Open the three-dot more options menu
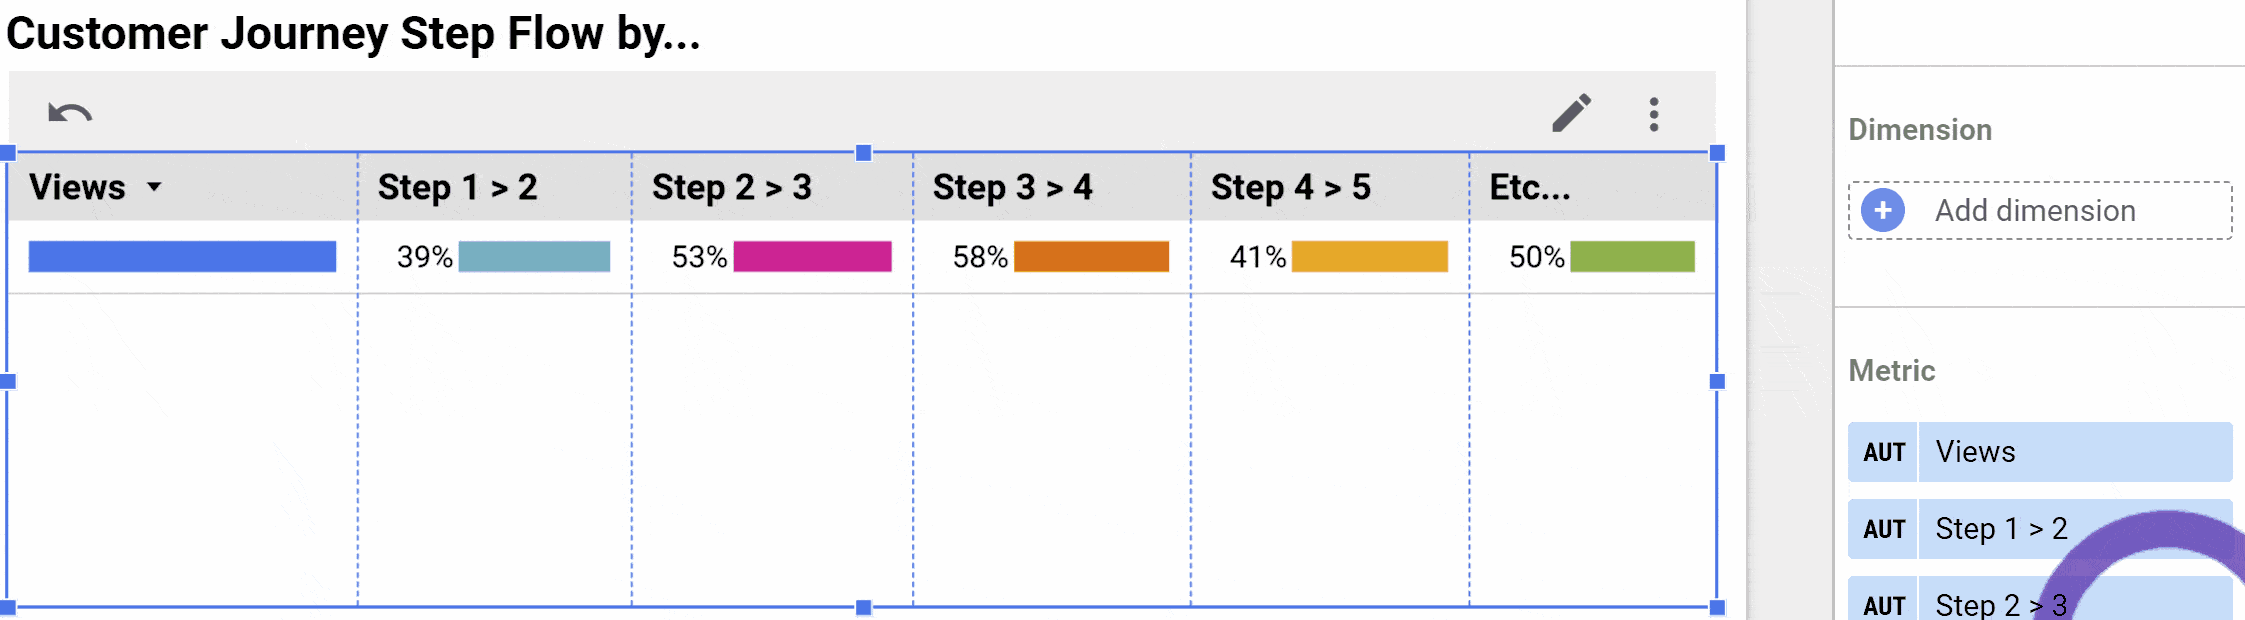This screenshot has height=620, width=2245. point(1654,114)
